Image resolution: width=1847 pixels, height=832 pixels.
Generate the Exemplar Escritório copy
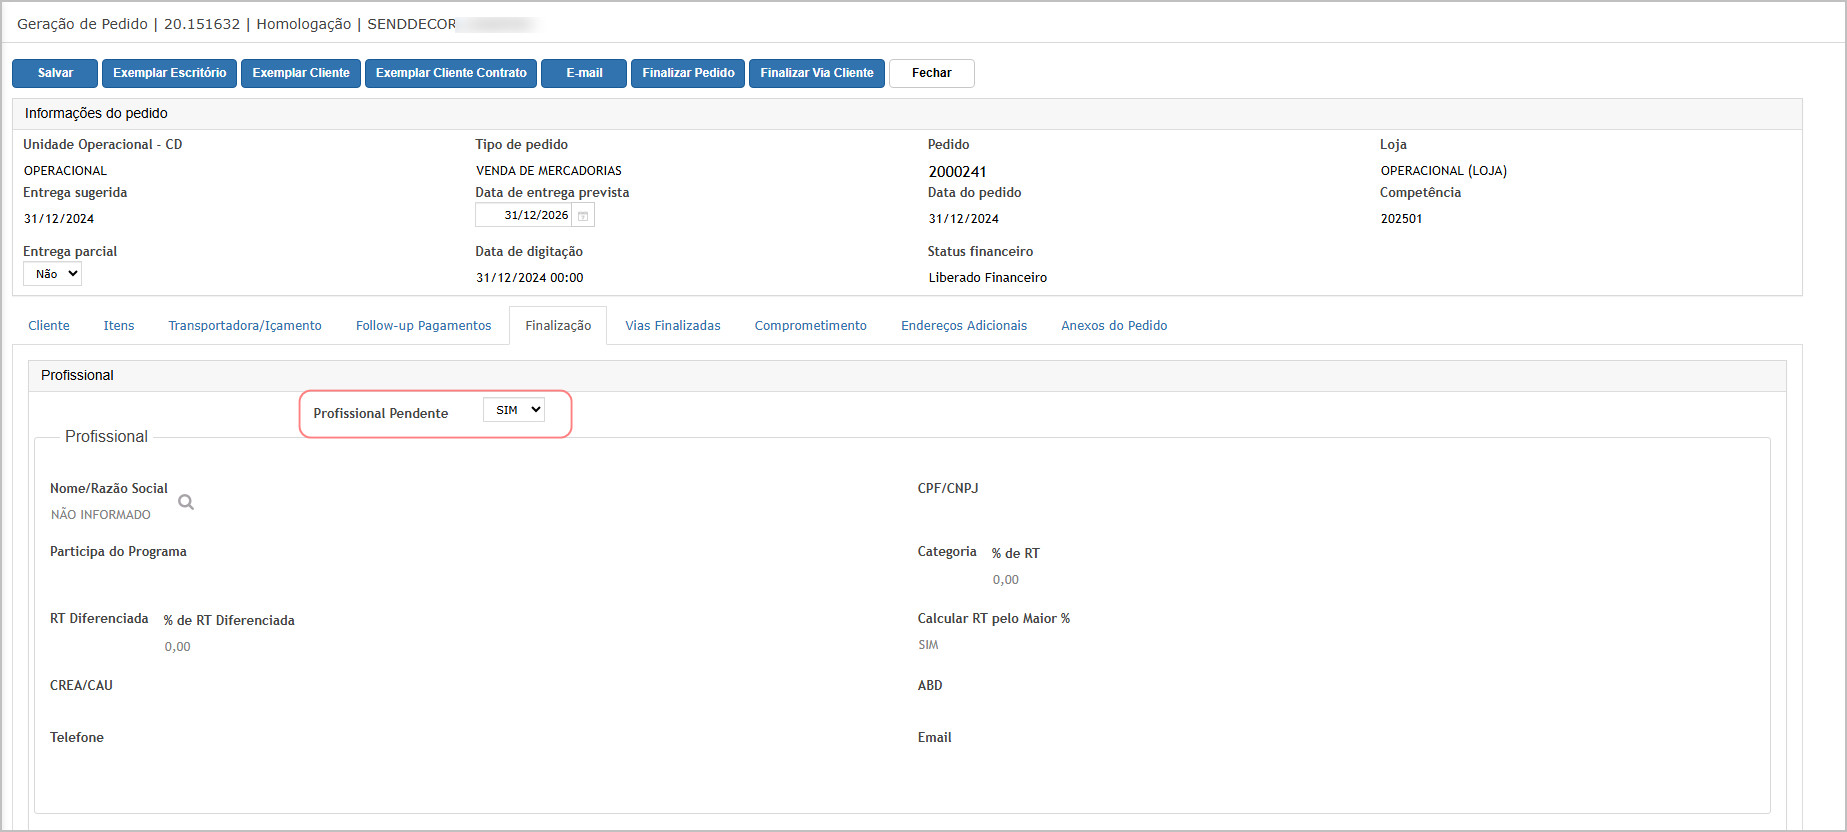170,73
